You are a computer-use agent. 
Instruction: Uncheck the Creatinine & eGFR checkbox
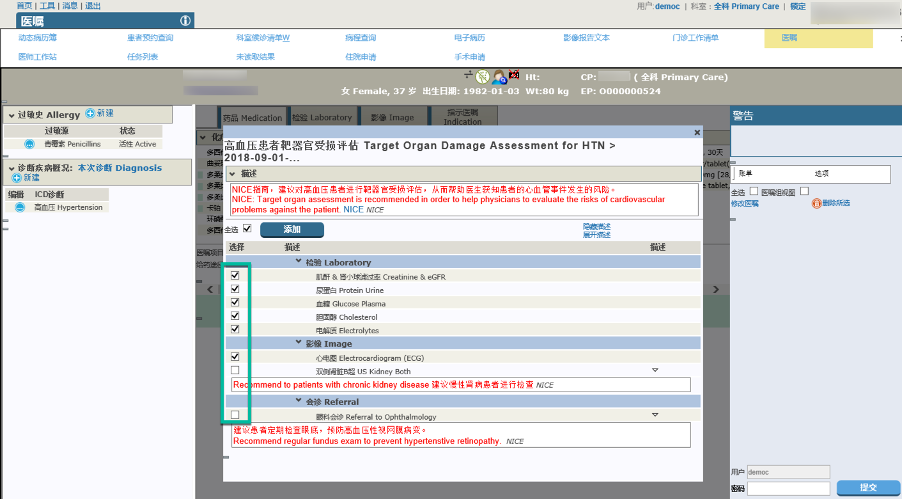(235, 276)
